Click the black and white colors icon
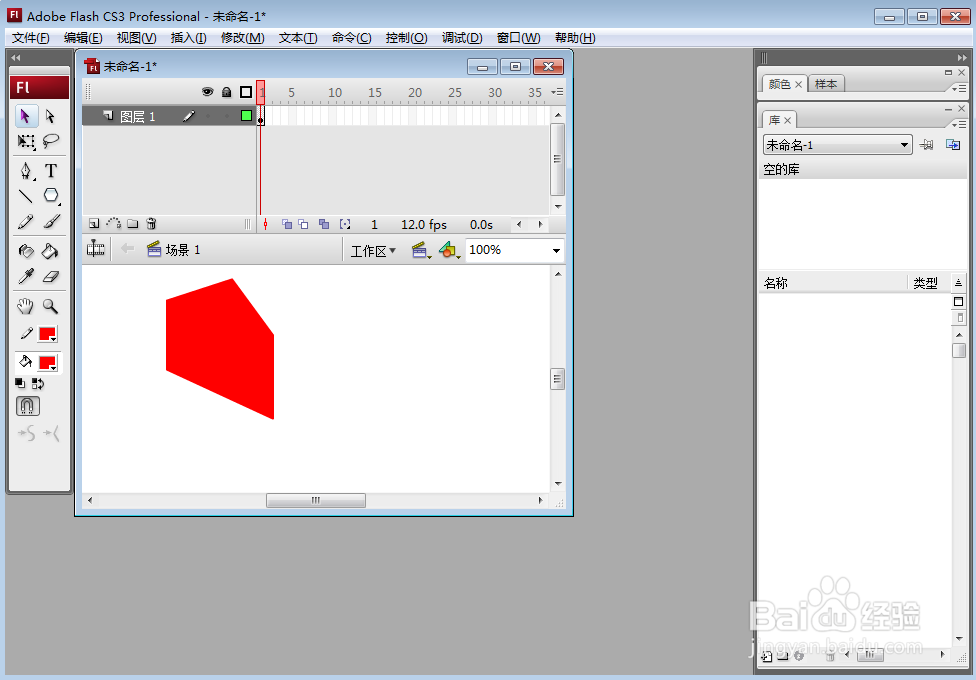The width and height of the screenshot is (976, 680). click(20, 384)
